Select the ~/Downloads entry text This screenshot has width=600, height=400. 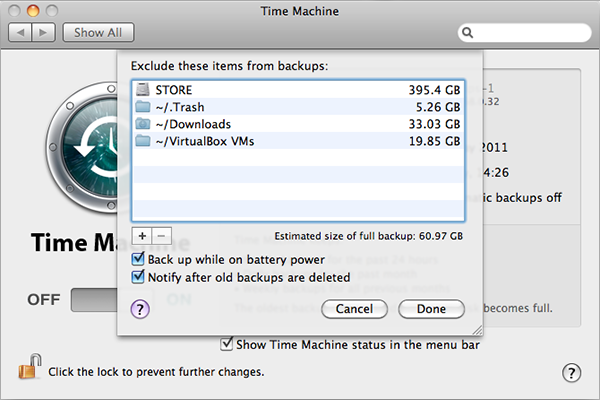(193, 124)
